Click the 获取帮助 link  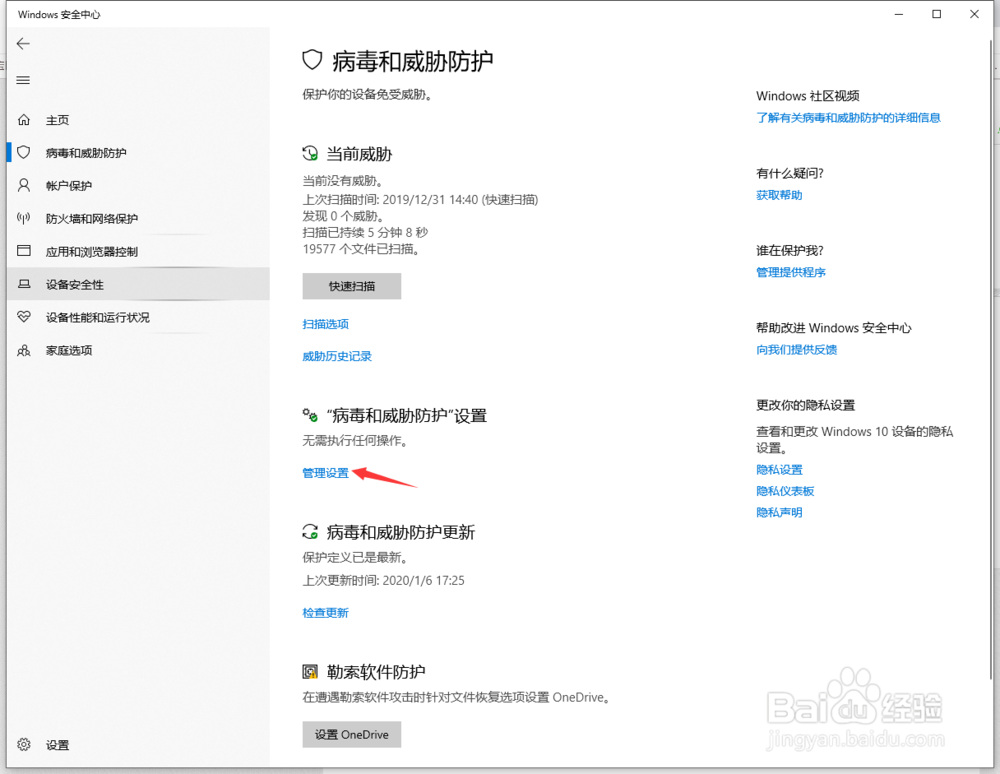[x=779, y=194]
